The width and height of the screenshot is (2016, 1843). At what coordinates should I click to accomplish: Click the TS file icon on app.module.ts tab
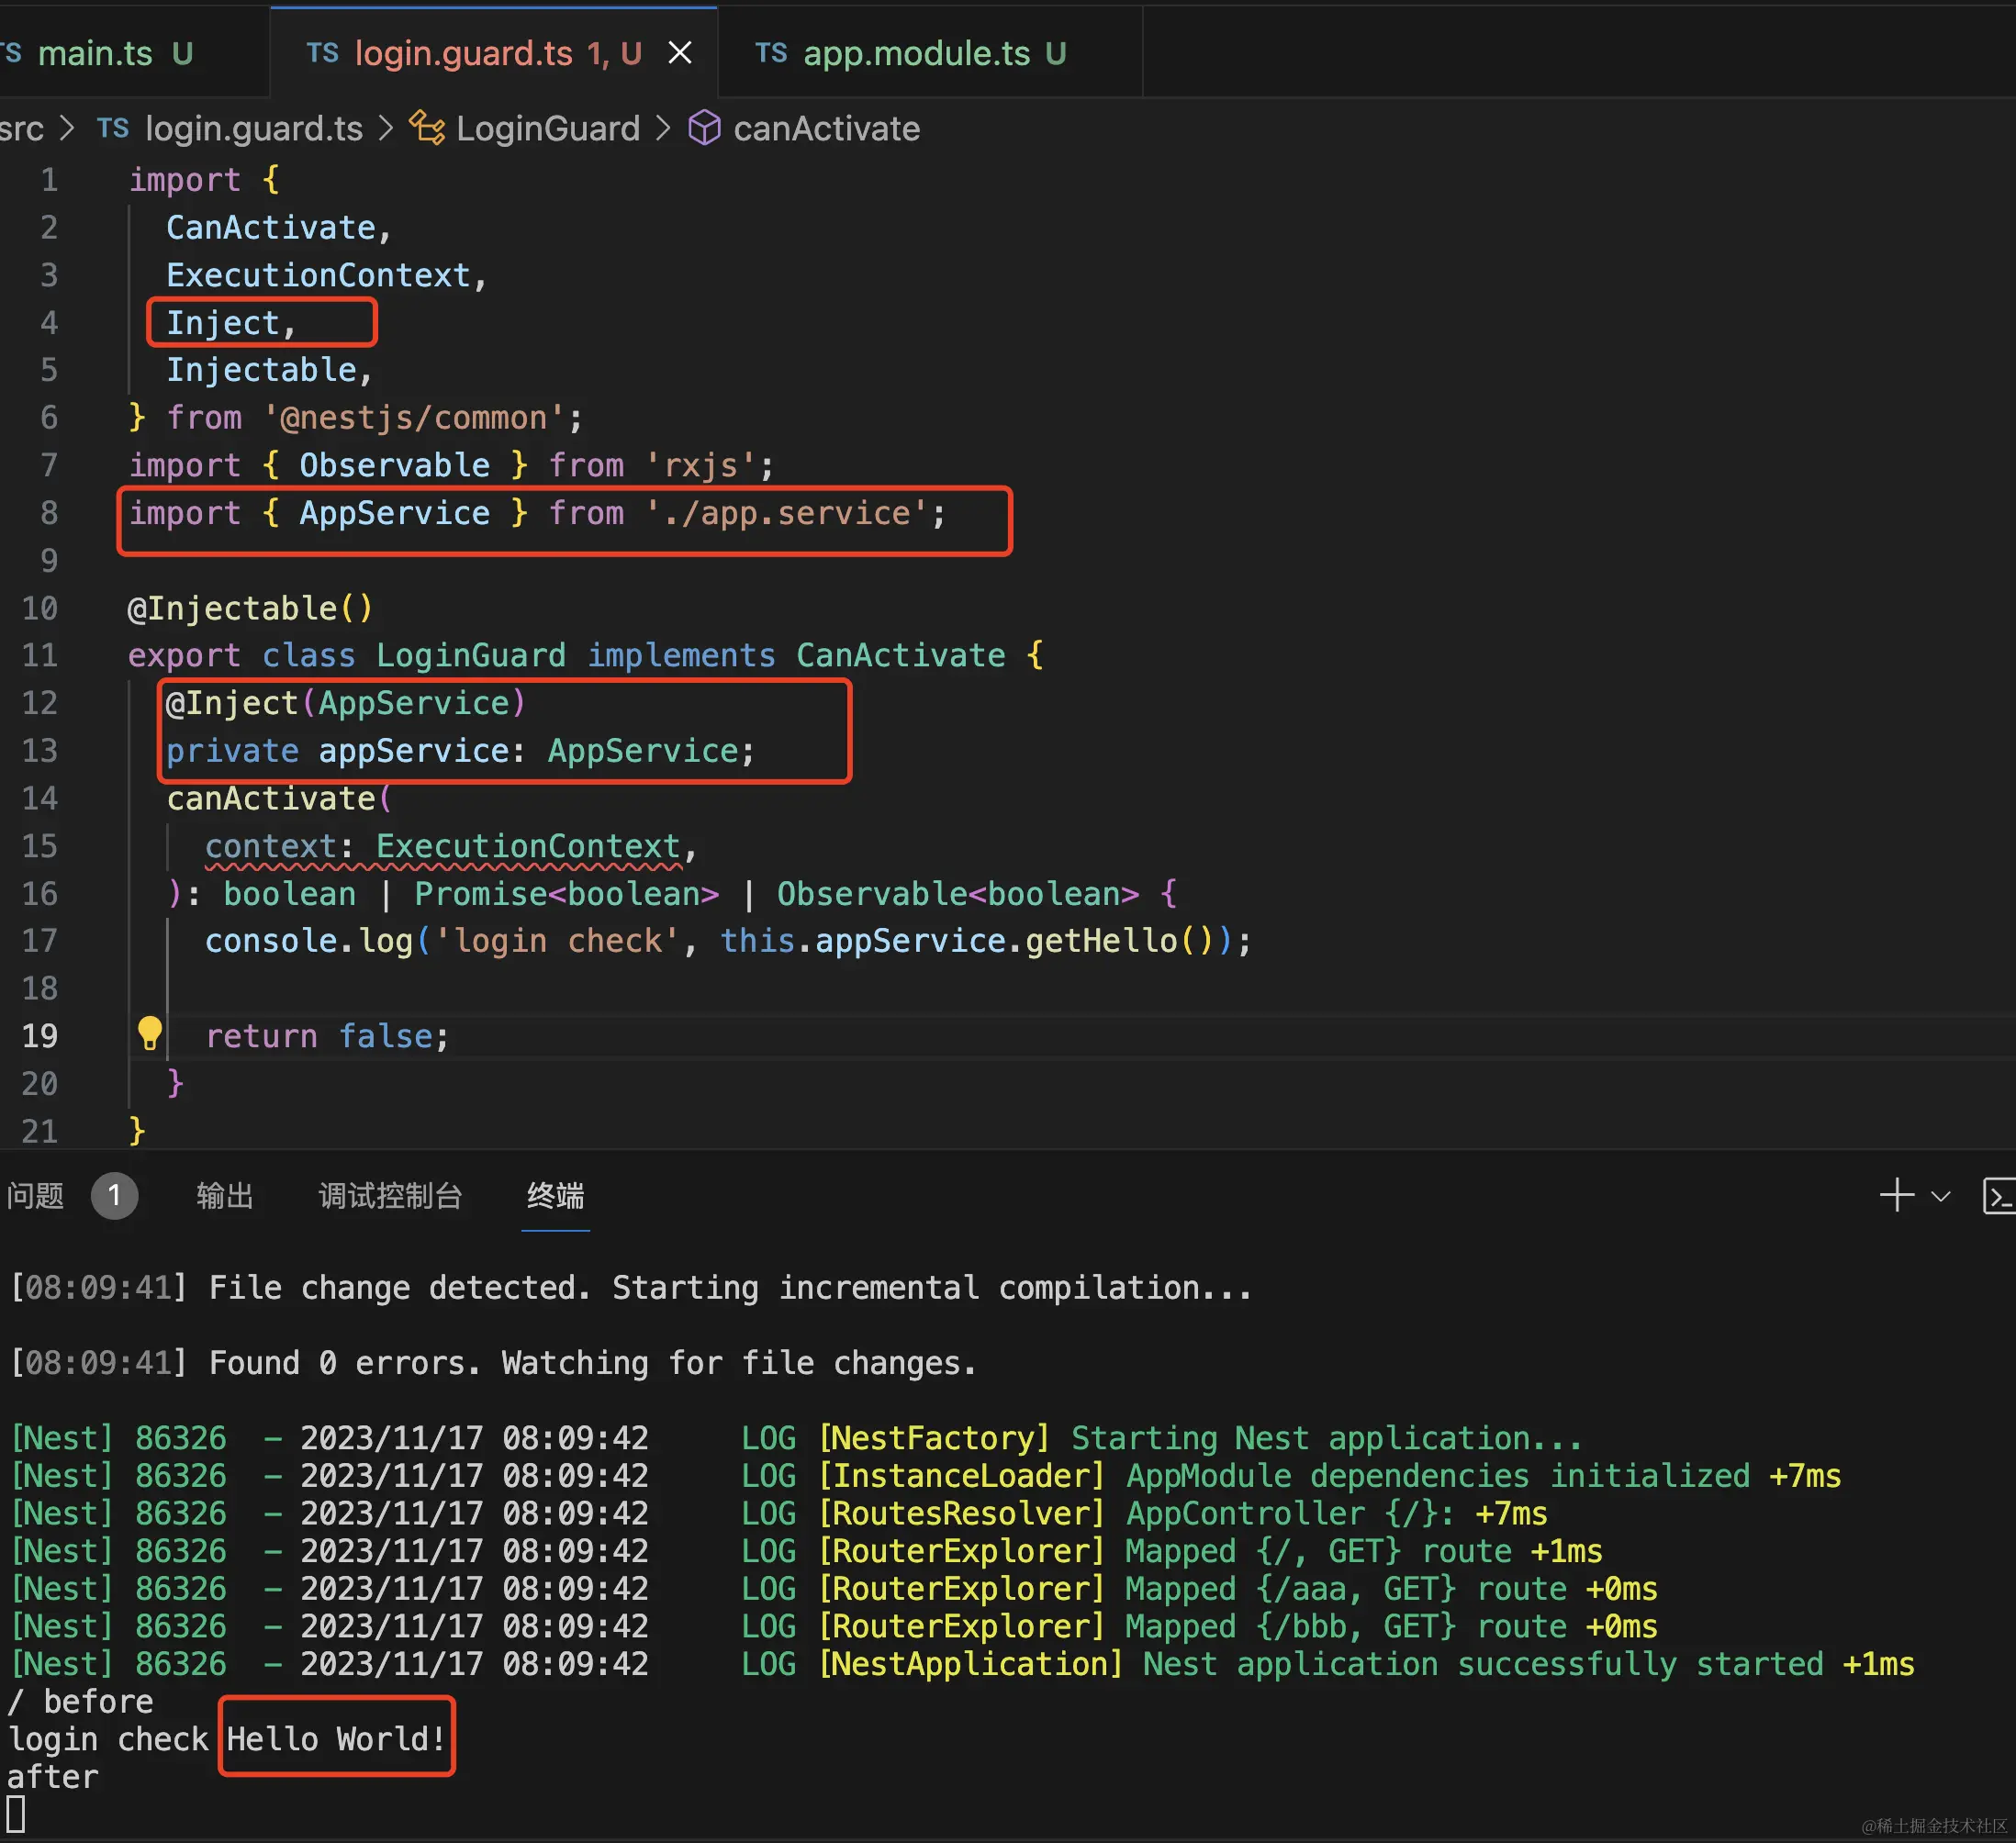click(771, 53)
